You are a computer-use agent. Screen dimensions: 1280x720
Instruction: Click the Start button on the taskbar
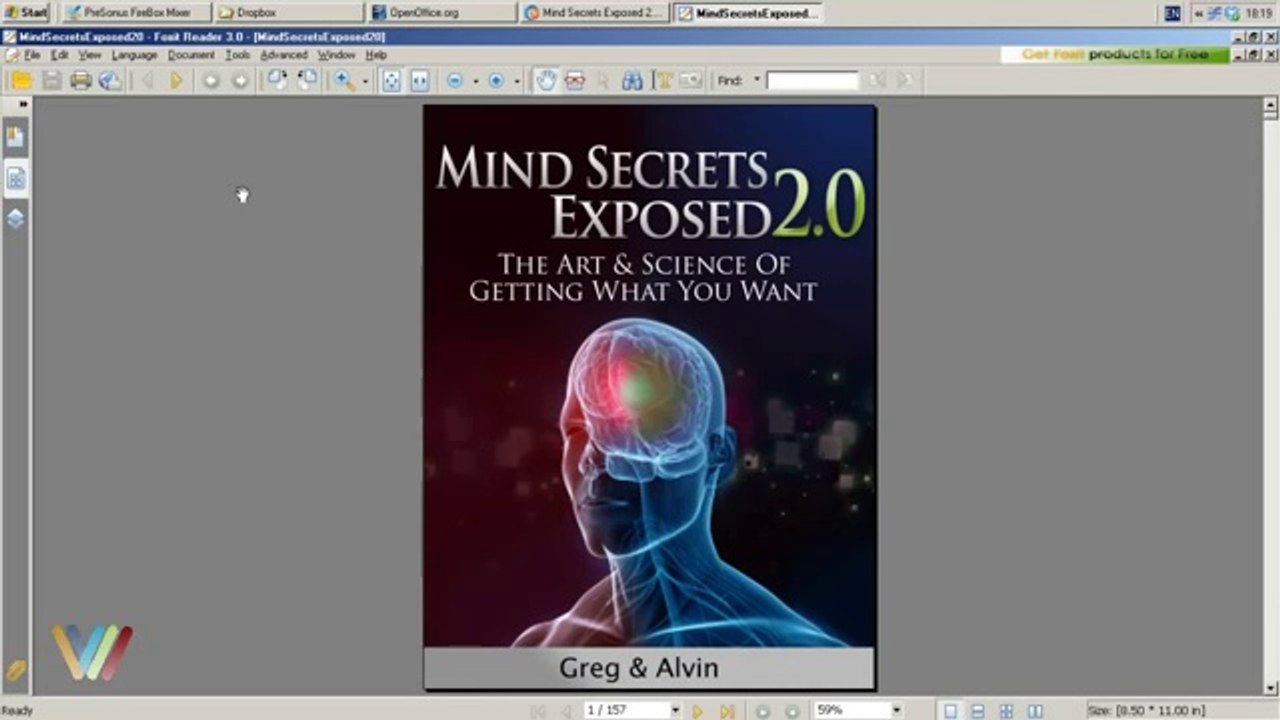coord(26,13)
